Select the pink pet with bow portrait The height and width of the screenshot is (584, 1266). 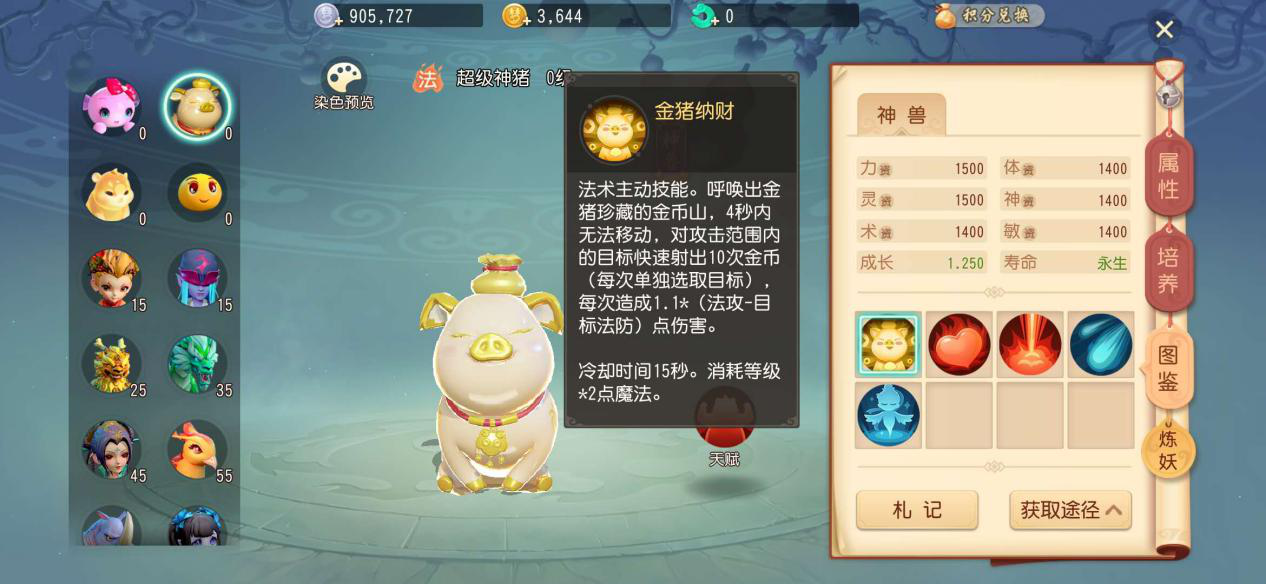pyautogui.click(x=111, y=106)
